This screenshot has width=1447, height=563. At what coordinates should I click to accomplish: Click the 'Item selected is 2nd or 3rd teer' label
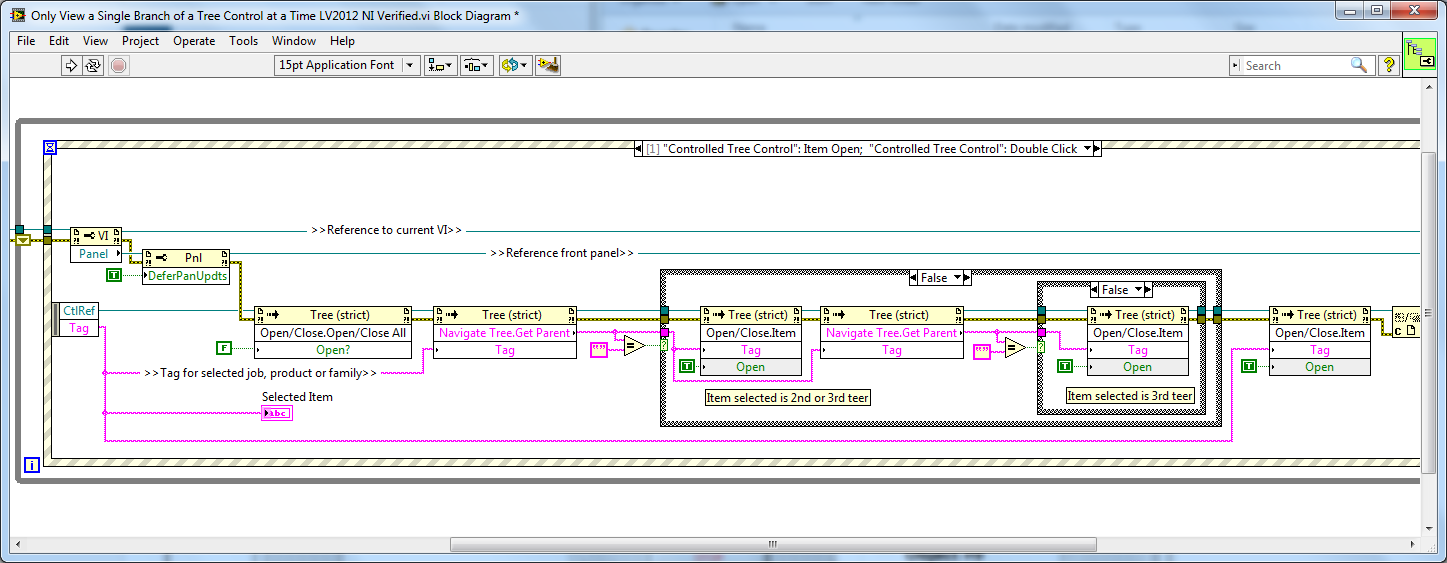[x=788, y=397]
